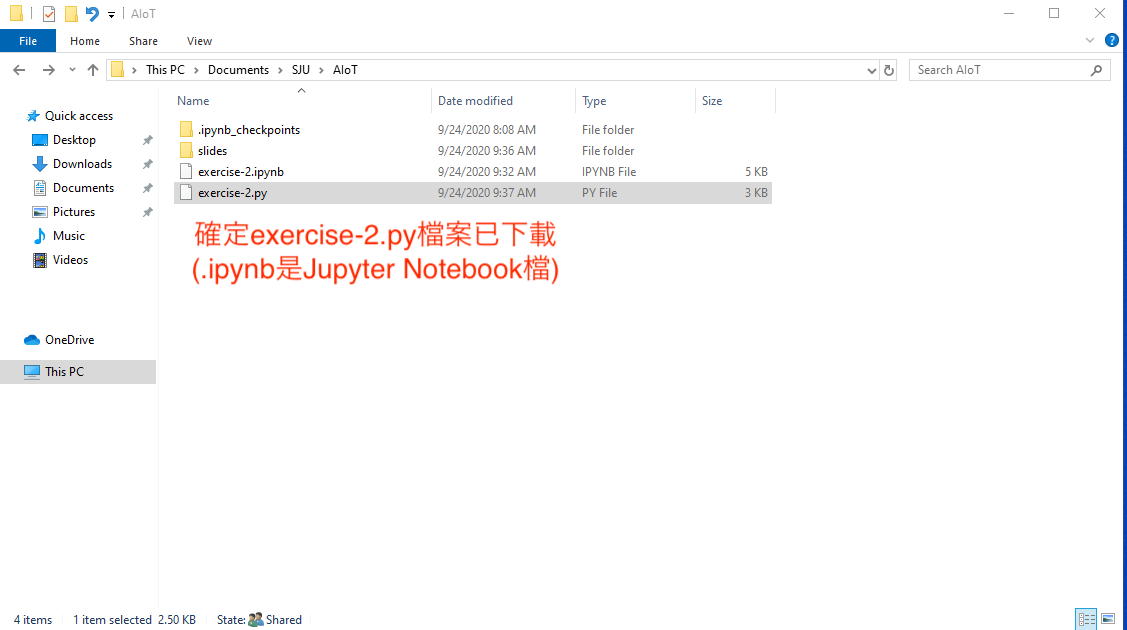Click the Undo icon in title bar
Screen dimensions: 1127x630
coord(92,14)
